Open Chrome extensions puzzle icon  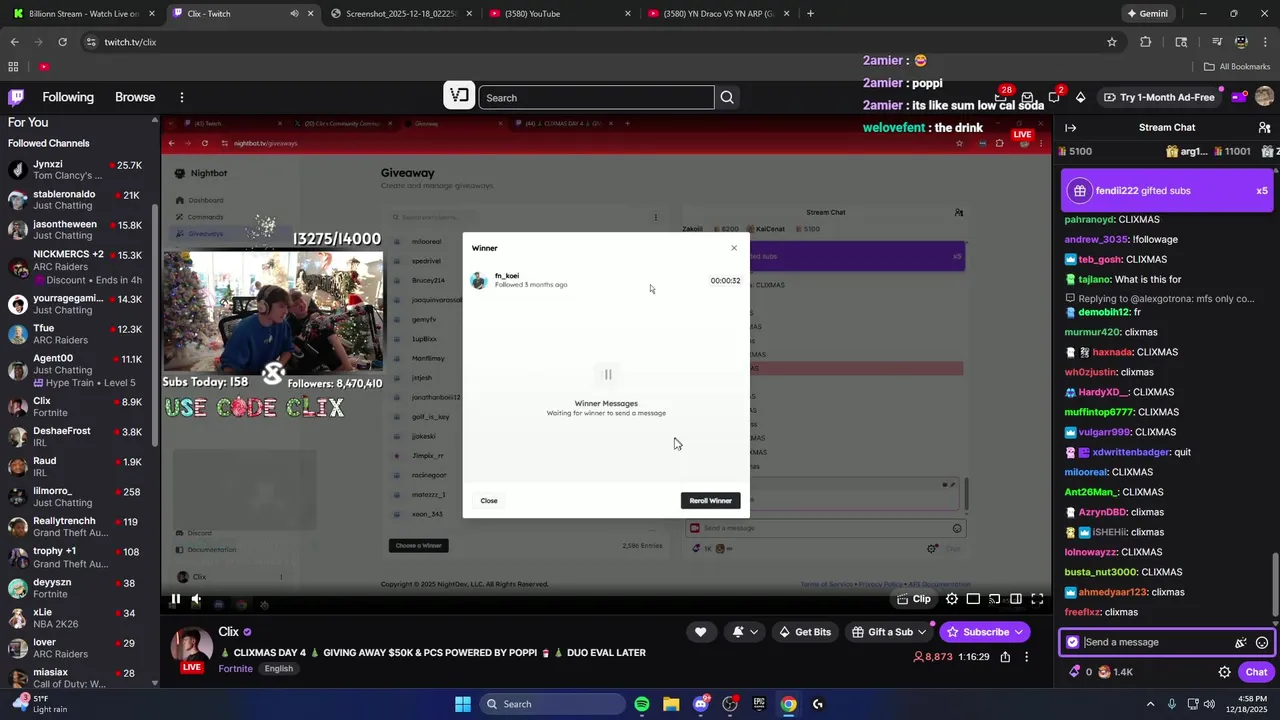(x=1146, y=42)
